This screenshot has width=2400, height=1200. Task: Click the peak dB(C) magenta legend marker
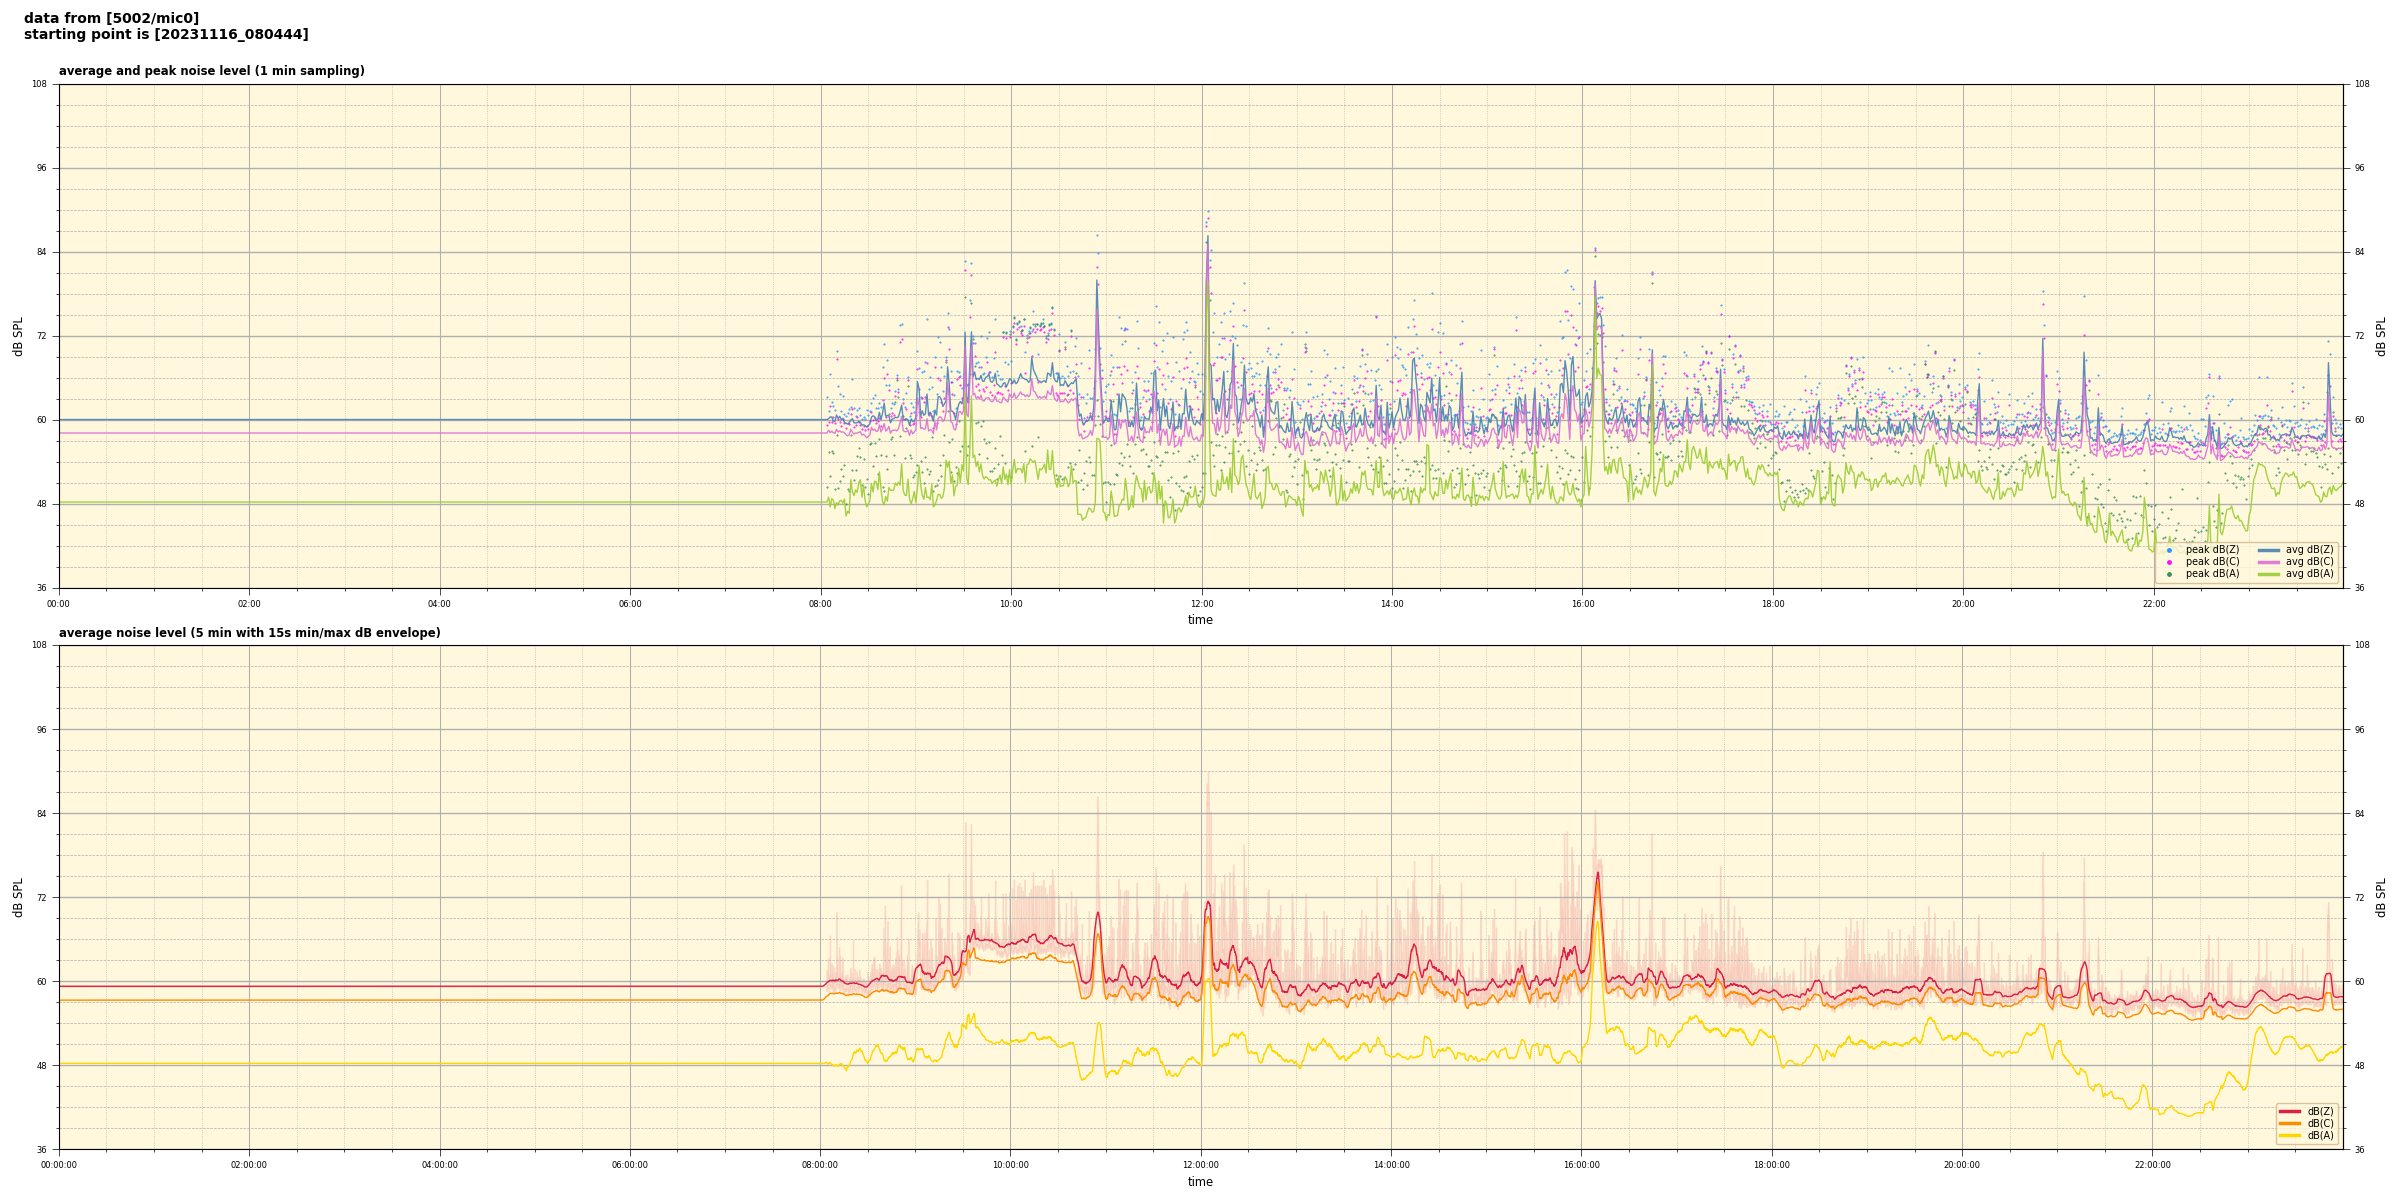pos(2169,562)
